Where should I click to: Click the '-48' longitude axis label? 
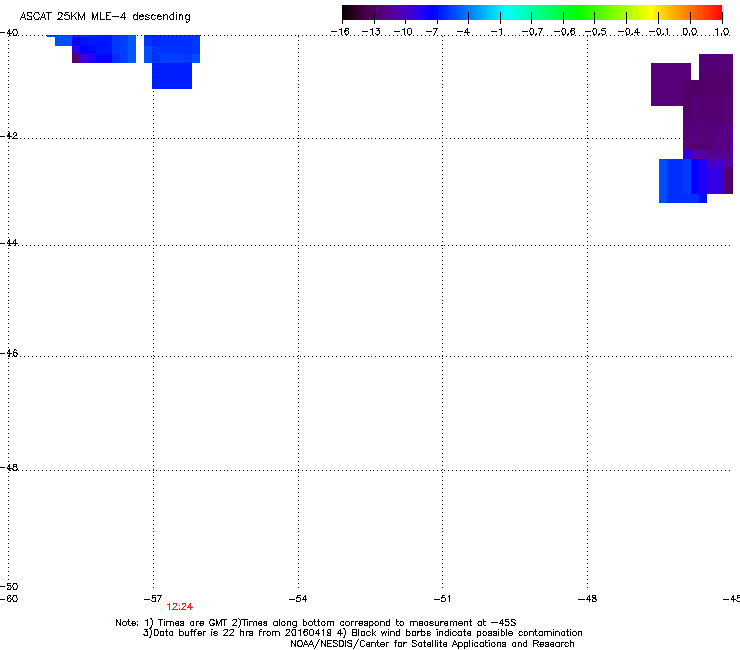tap(588, 599)
